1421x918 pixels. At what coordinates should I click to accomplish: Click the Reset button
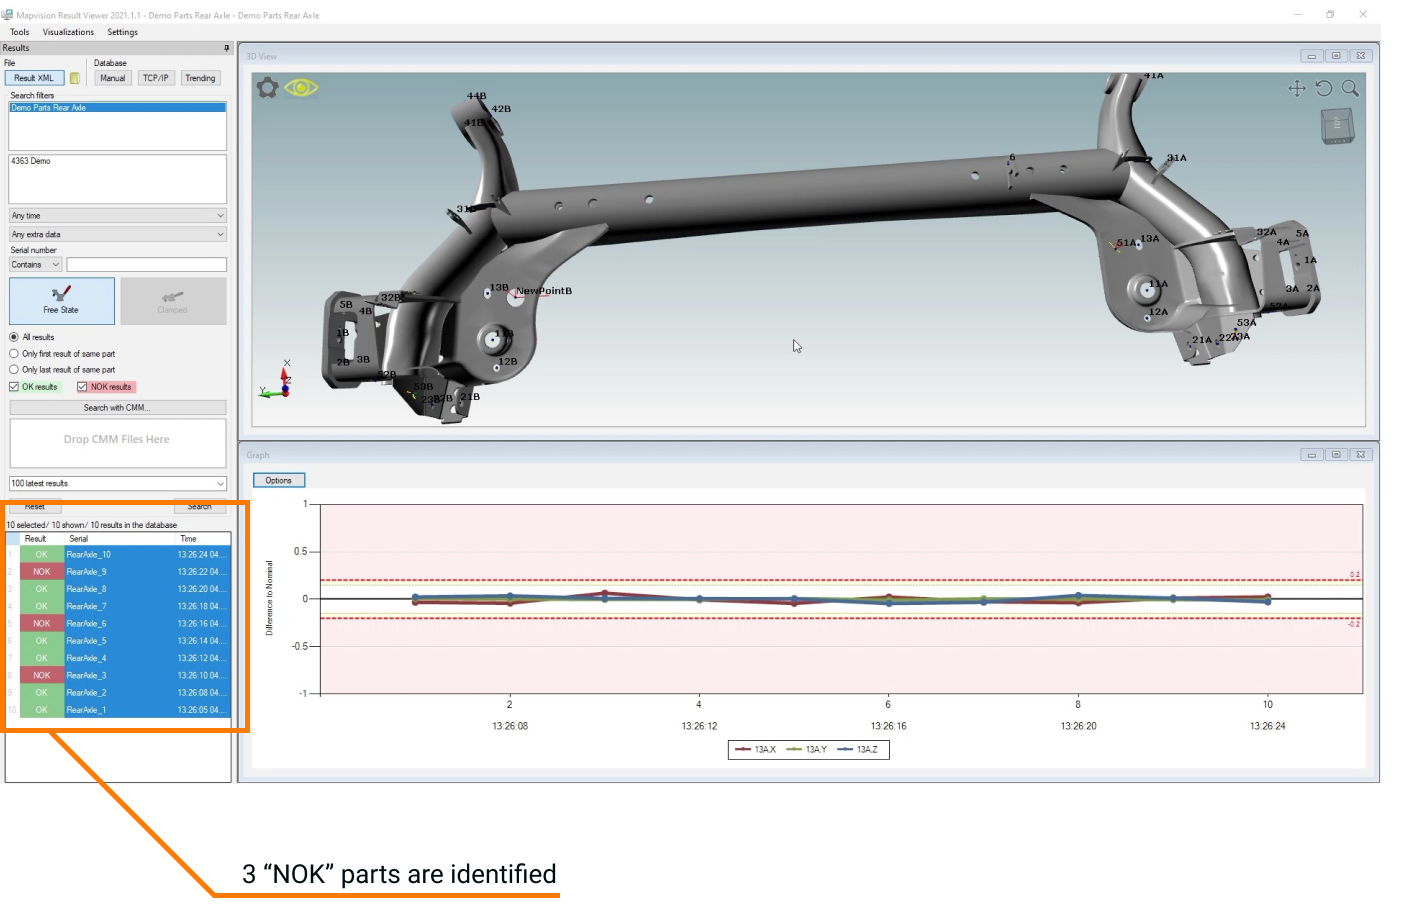click(x=35, y=507)
